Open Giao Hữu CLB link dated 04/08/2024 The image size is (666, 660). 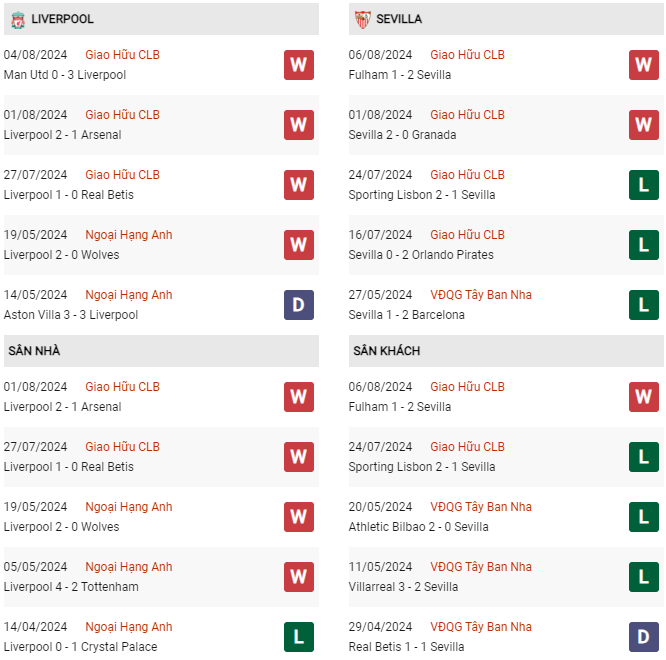[x=122, y=55]
